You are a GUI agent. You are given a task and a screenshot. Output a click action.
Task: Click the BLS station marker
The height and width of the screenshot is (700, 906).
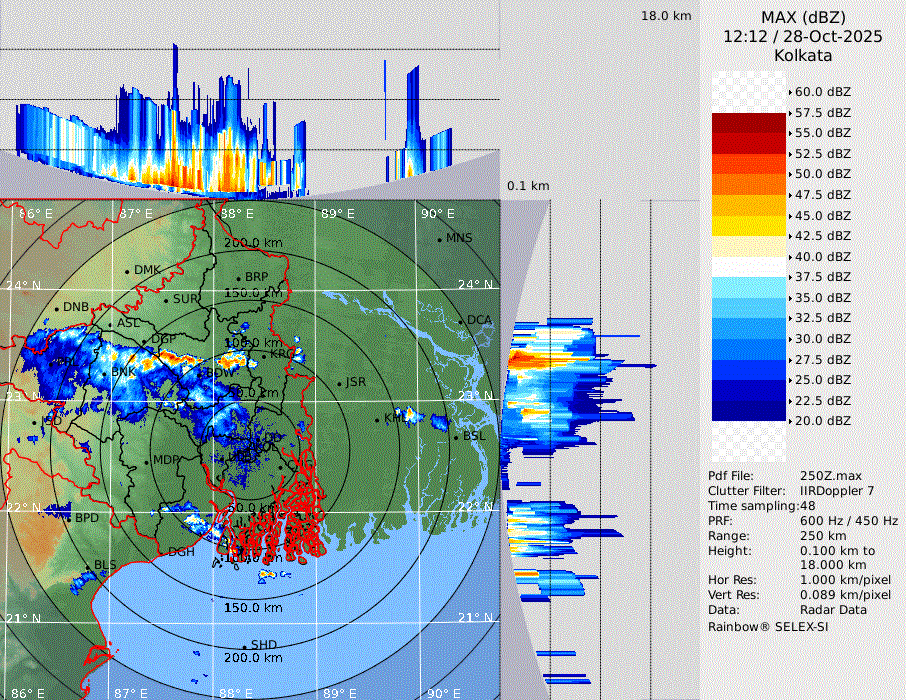[x=88, y=567]
